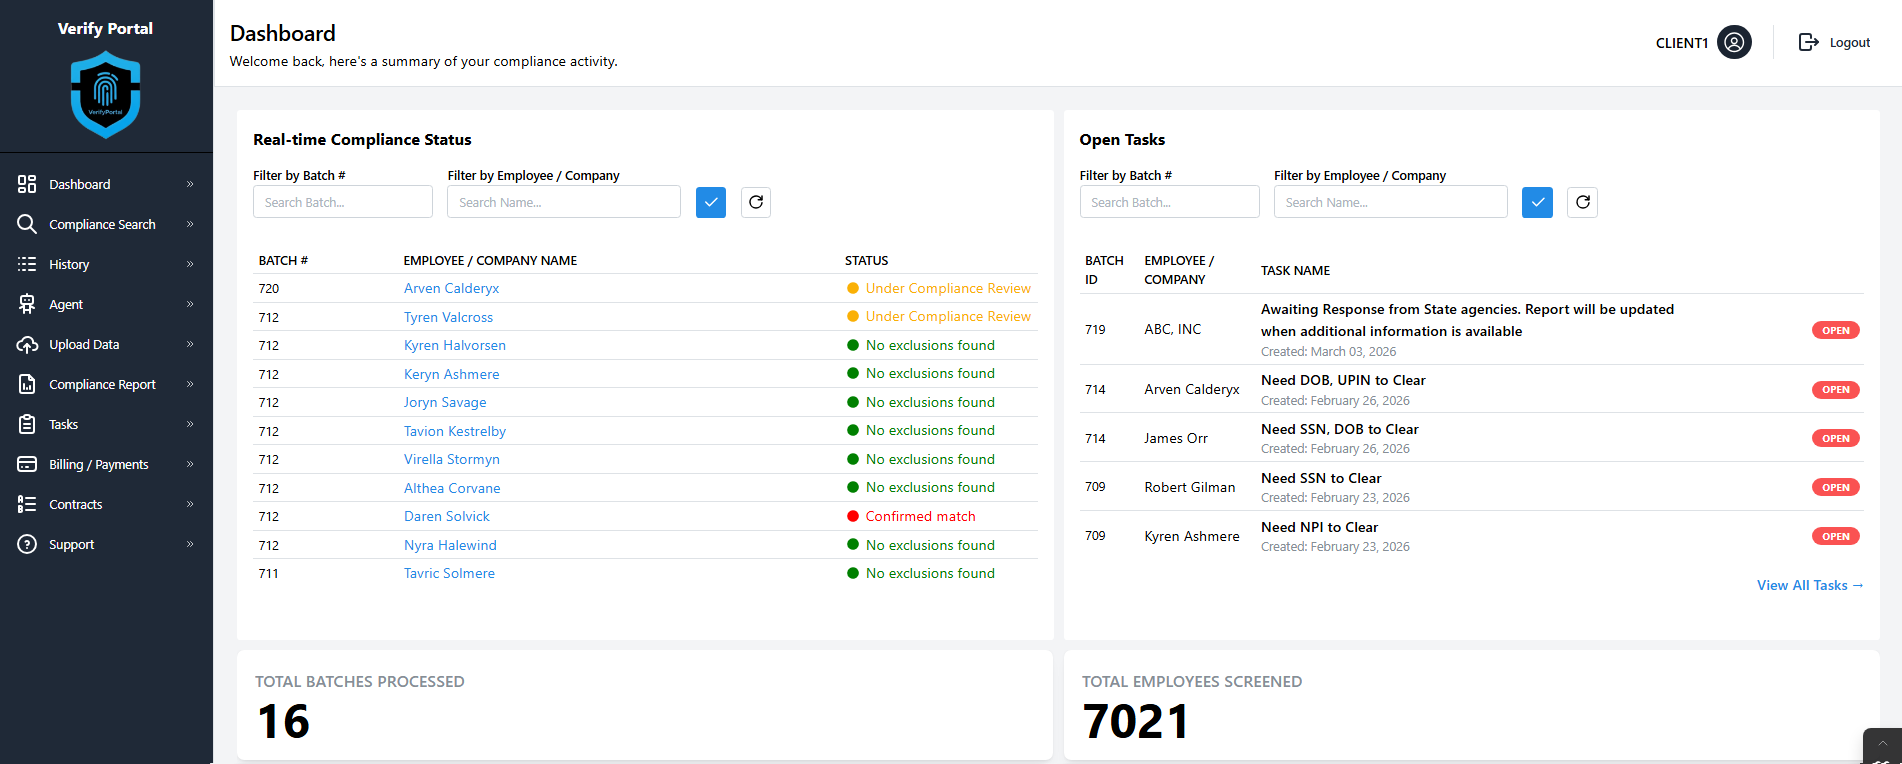Click the Verify Portal shield logo
The height and width of the screenshot is (764, 1902).
tap(105, 95)
